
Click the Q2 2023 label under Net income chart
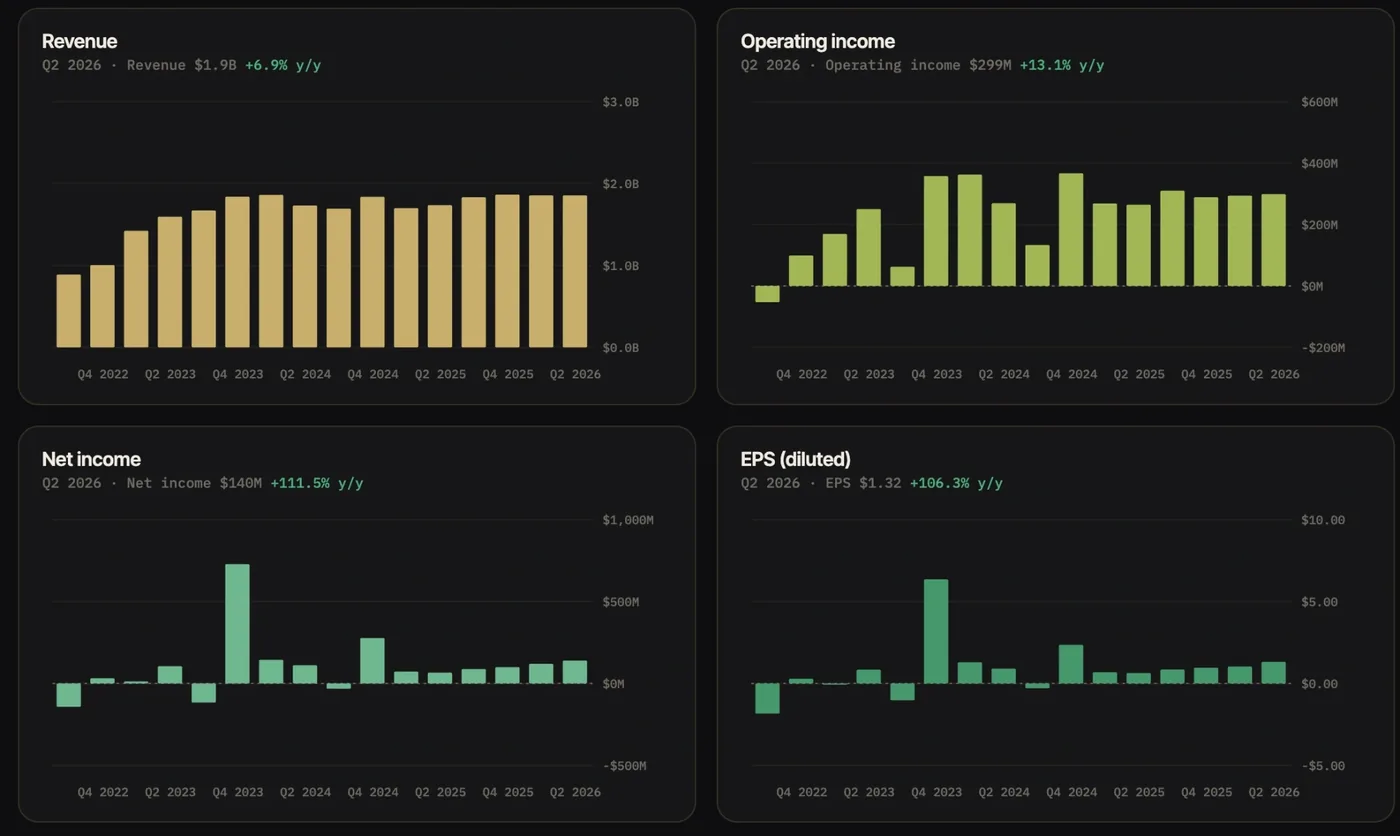point(170,792)
